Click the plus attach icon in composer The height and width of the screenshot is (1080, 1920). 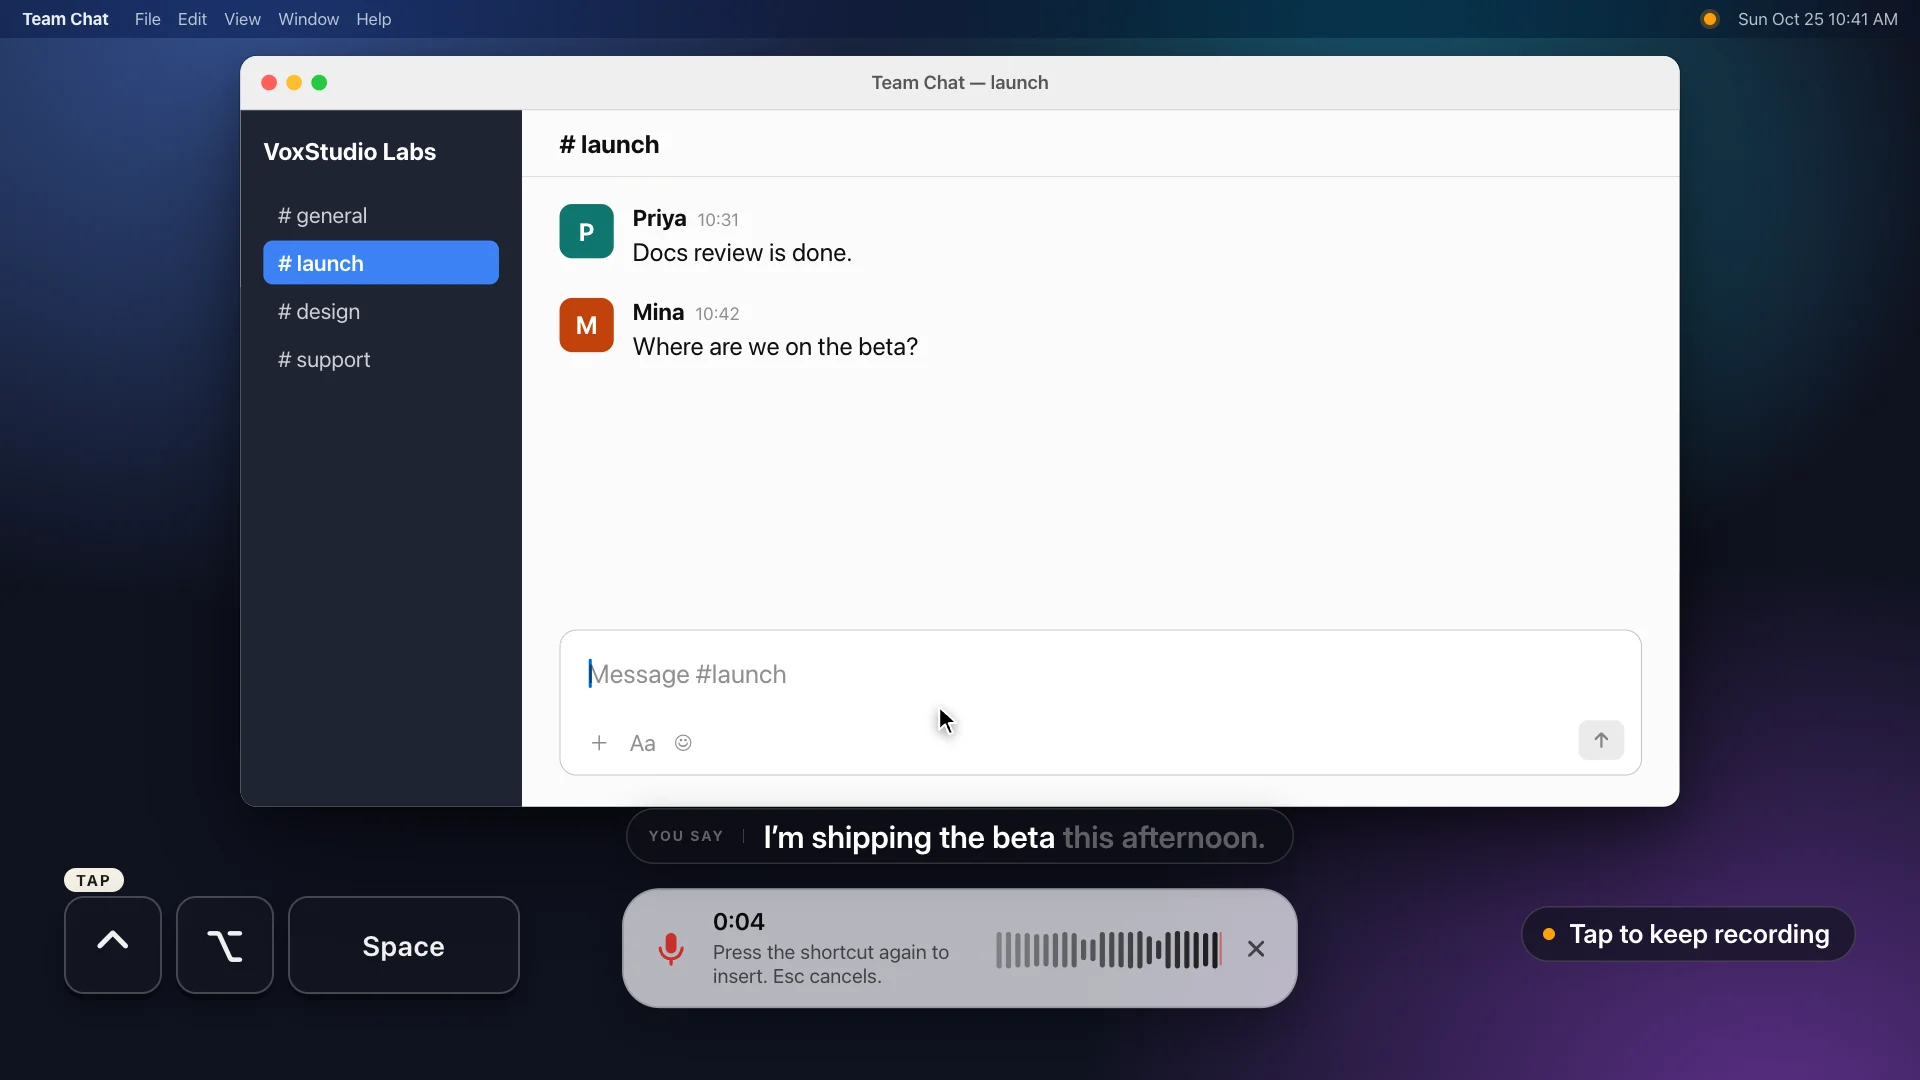599,743
